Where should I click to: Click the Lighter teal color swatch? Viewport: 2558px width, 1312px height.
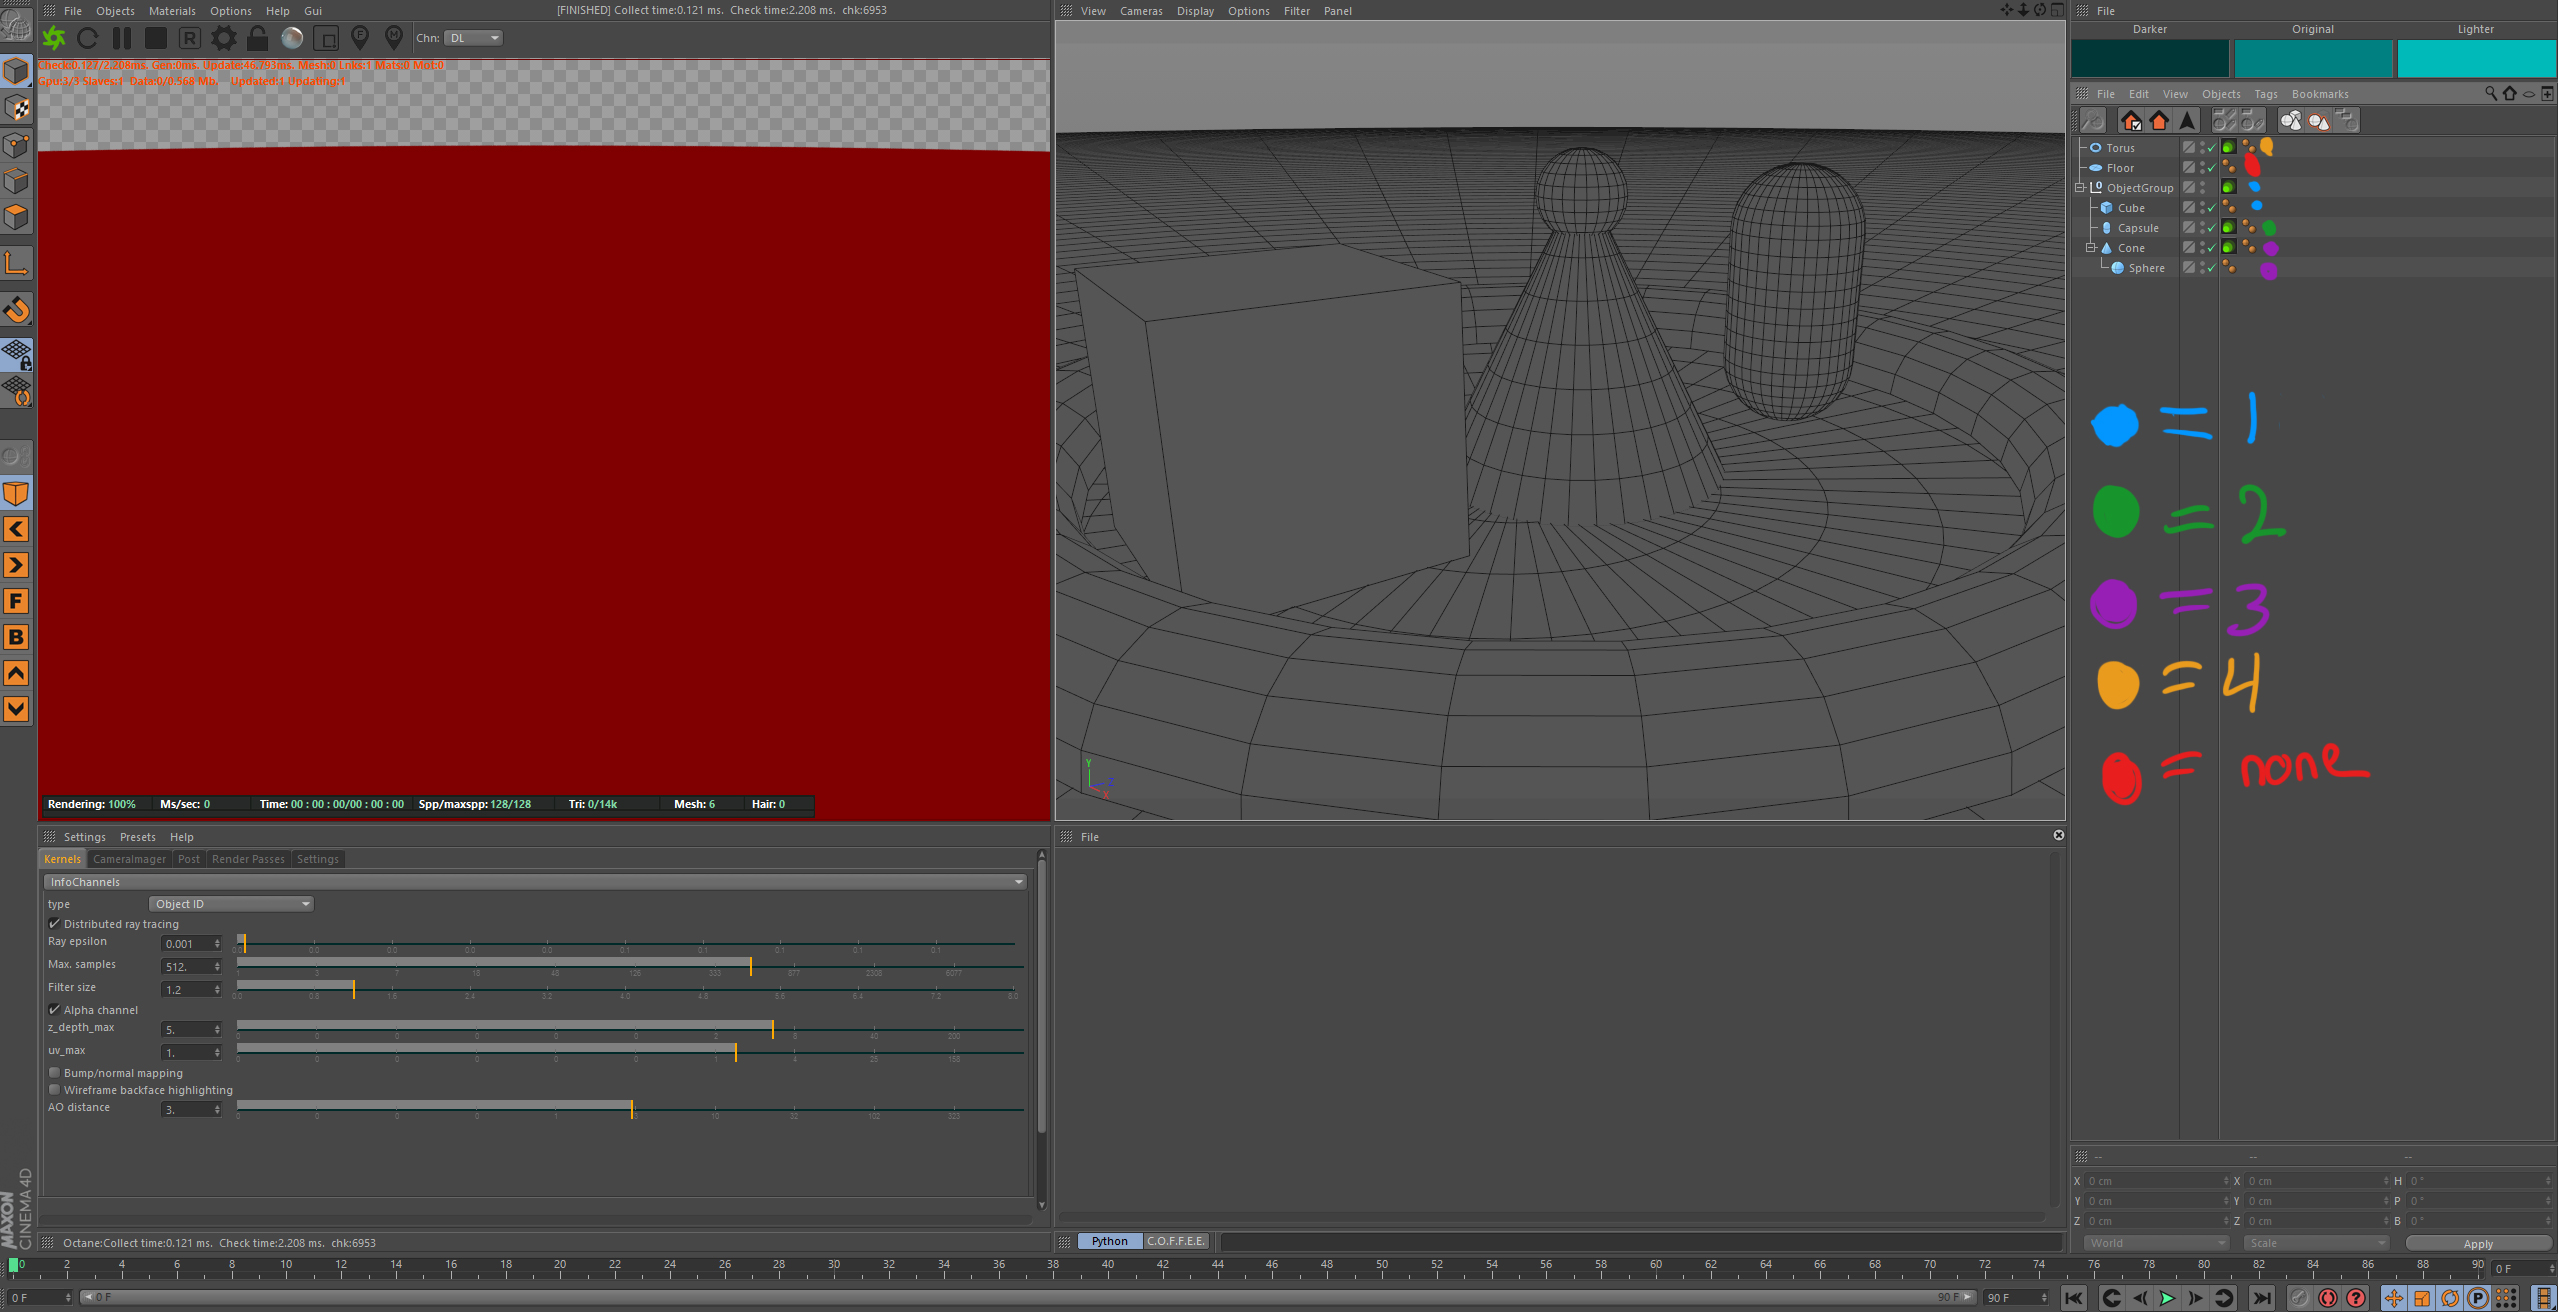tap(2476, 58)
